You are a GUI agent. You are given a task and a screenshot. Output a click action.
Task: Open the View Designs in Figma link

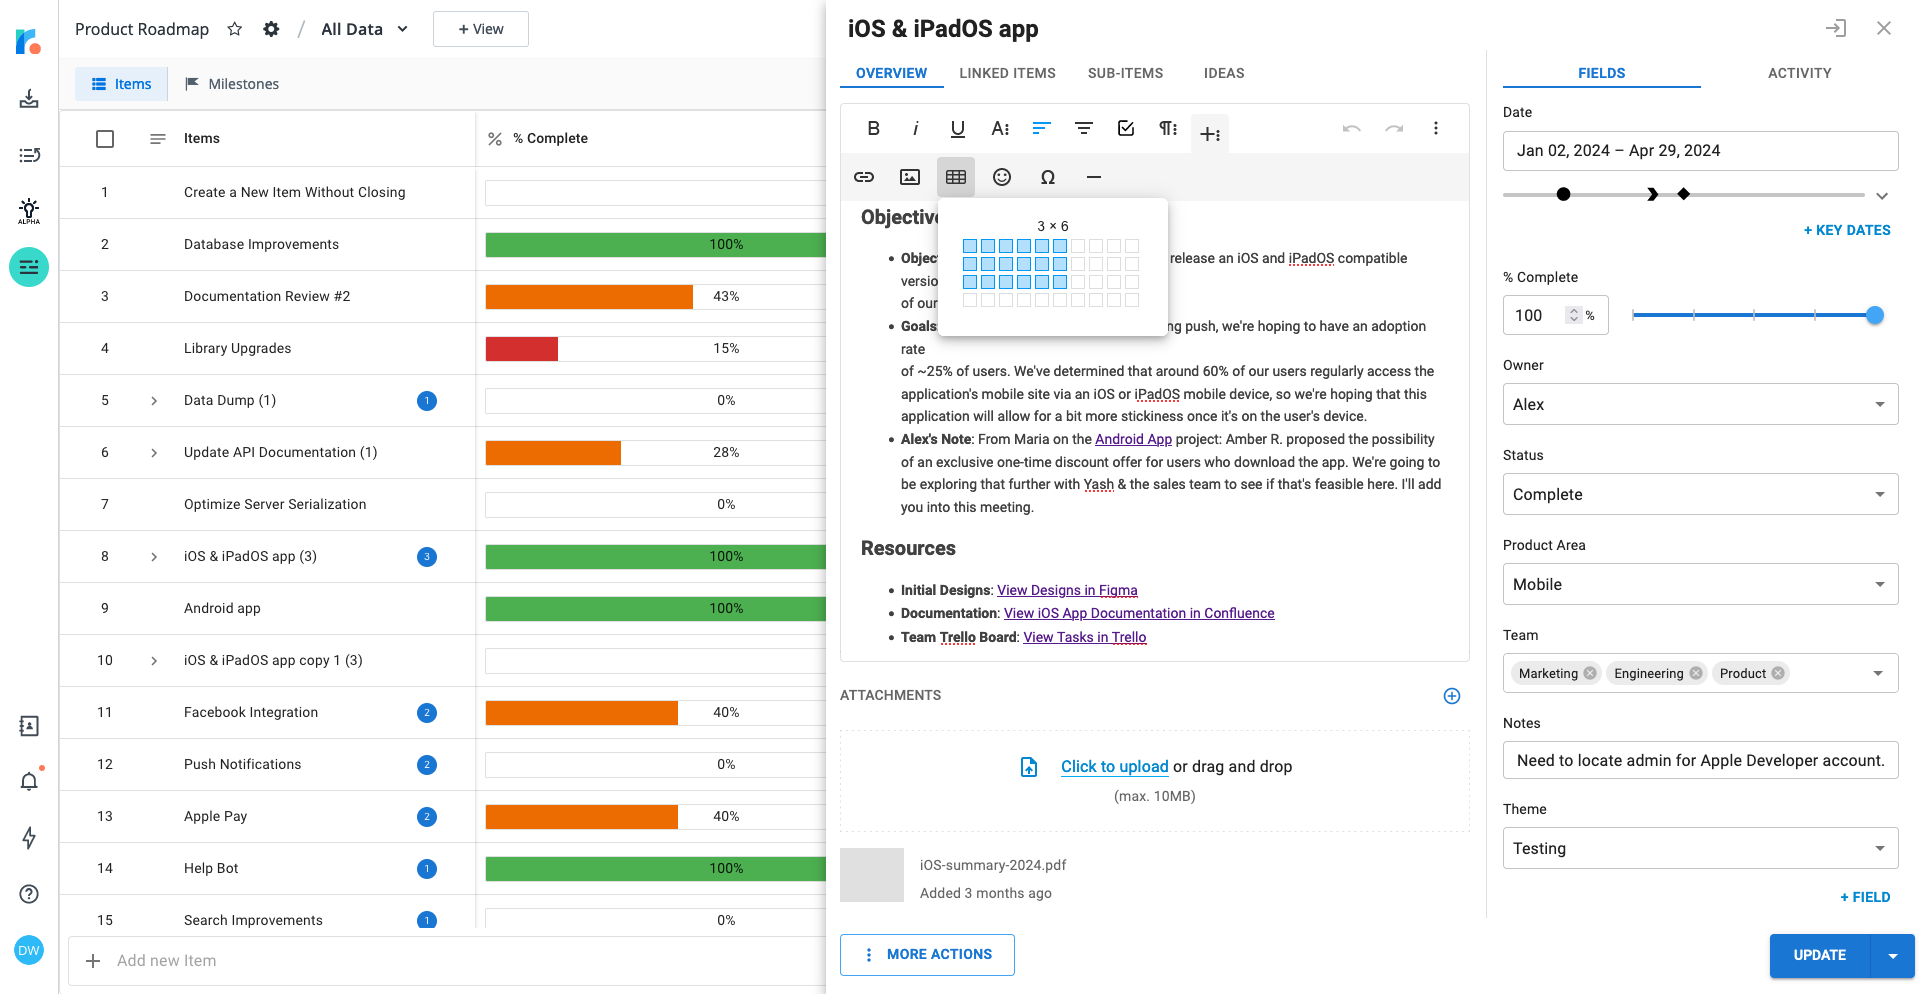tap(1067, 590)
